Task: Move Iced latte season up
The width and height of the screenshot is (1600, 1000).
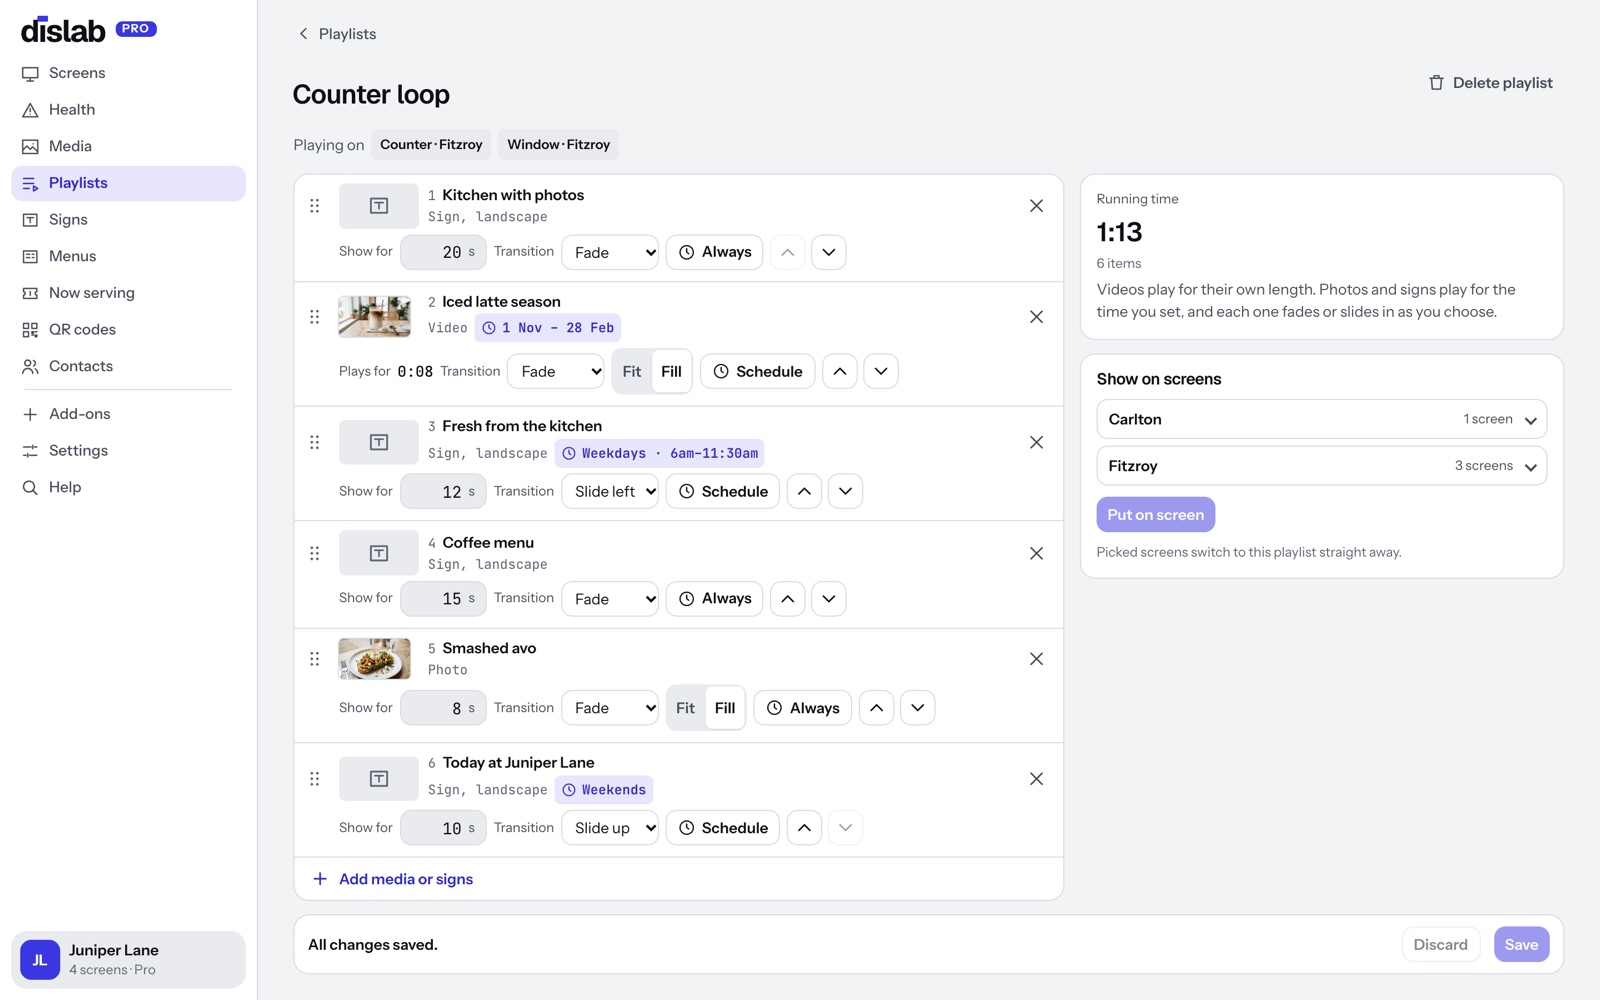Action: point(840,372)
